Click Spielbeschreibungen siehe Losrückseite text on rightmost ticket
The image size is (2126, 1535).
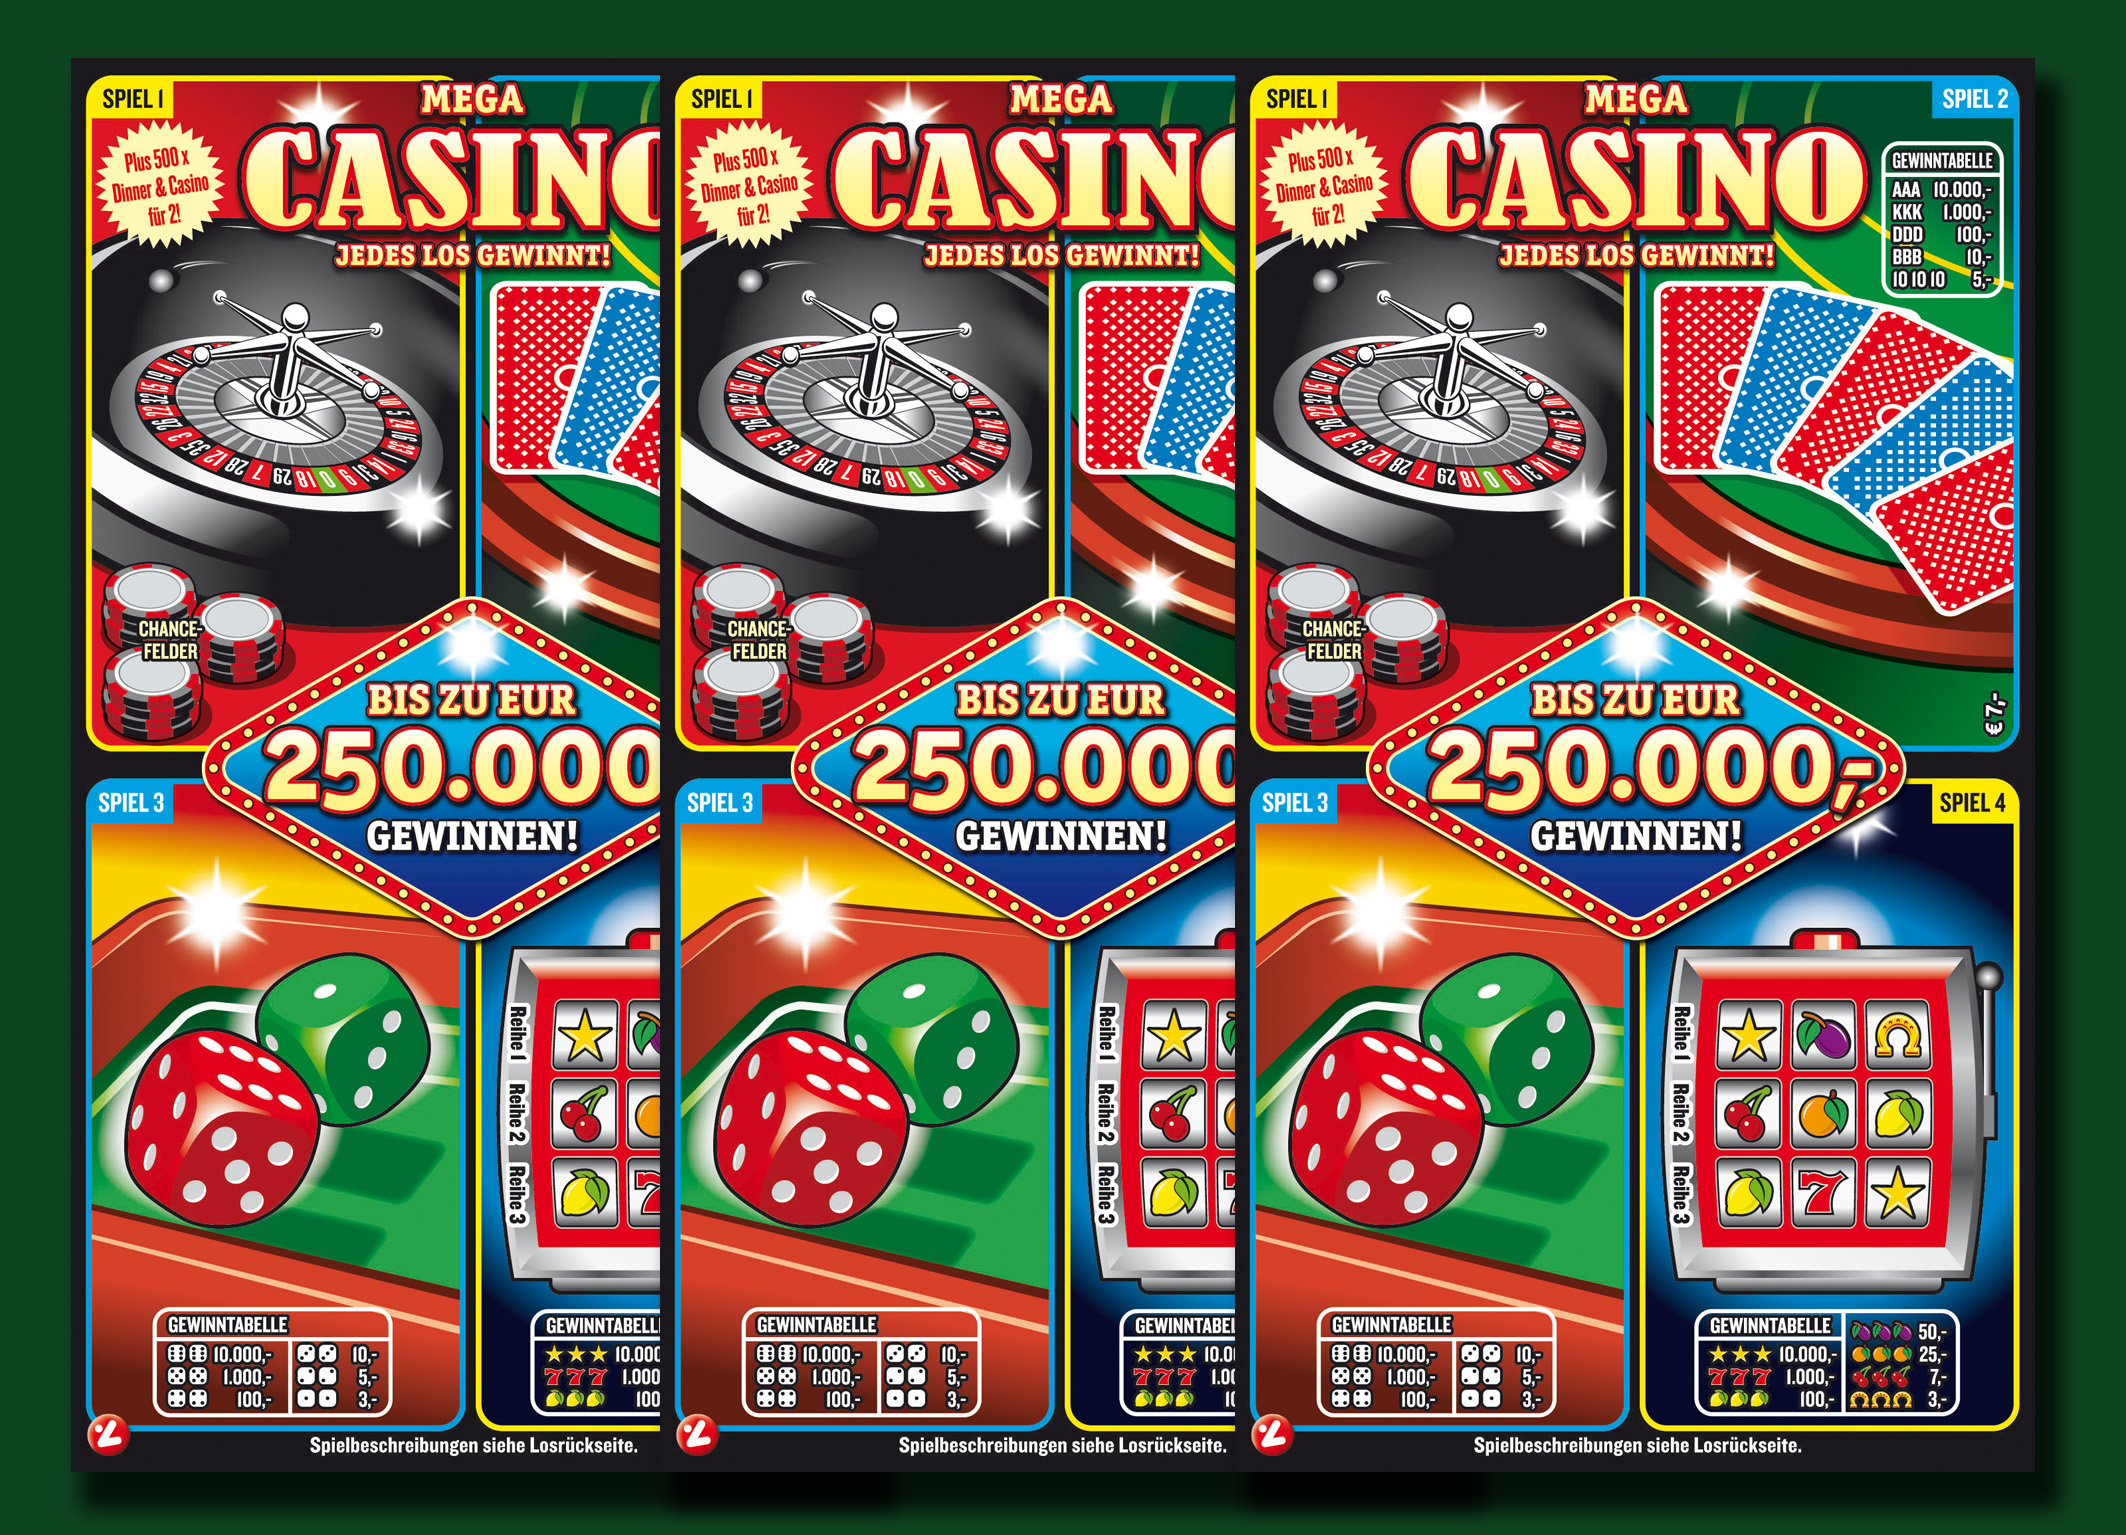click(1638, 1445)
